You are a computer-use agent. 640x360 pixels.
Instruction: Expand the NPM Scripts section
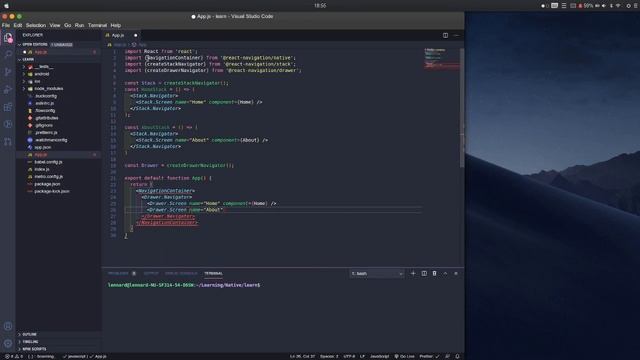point(59,349)
